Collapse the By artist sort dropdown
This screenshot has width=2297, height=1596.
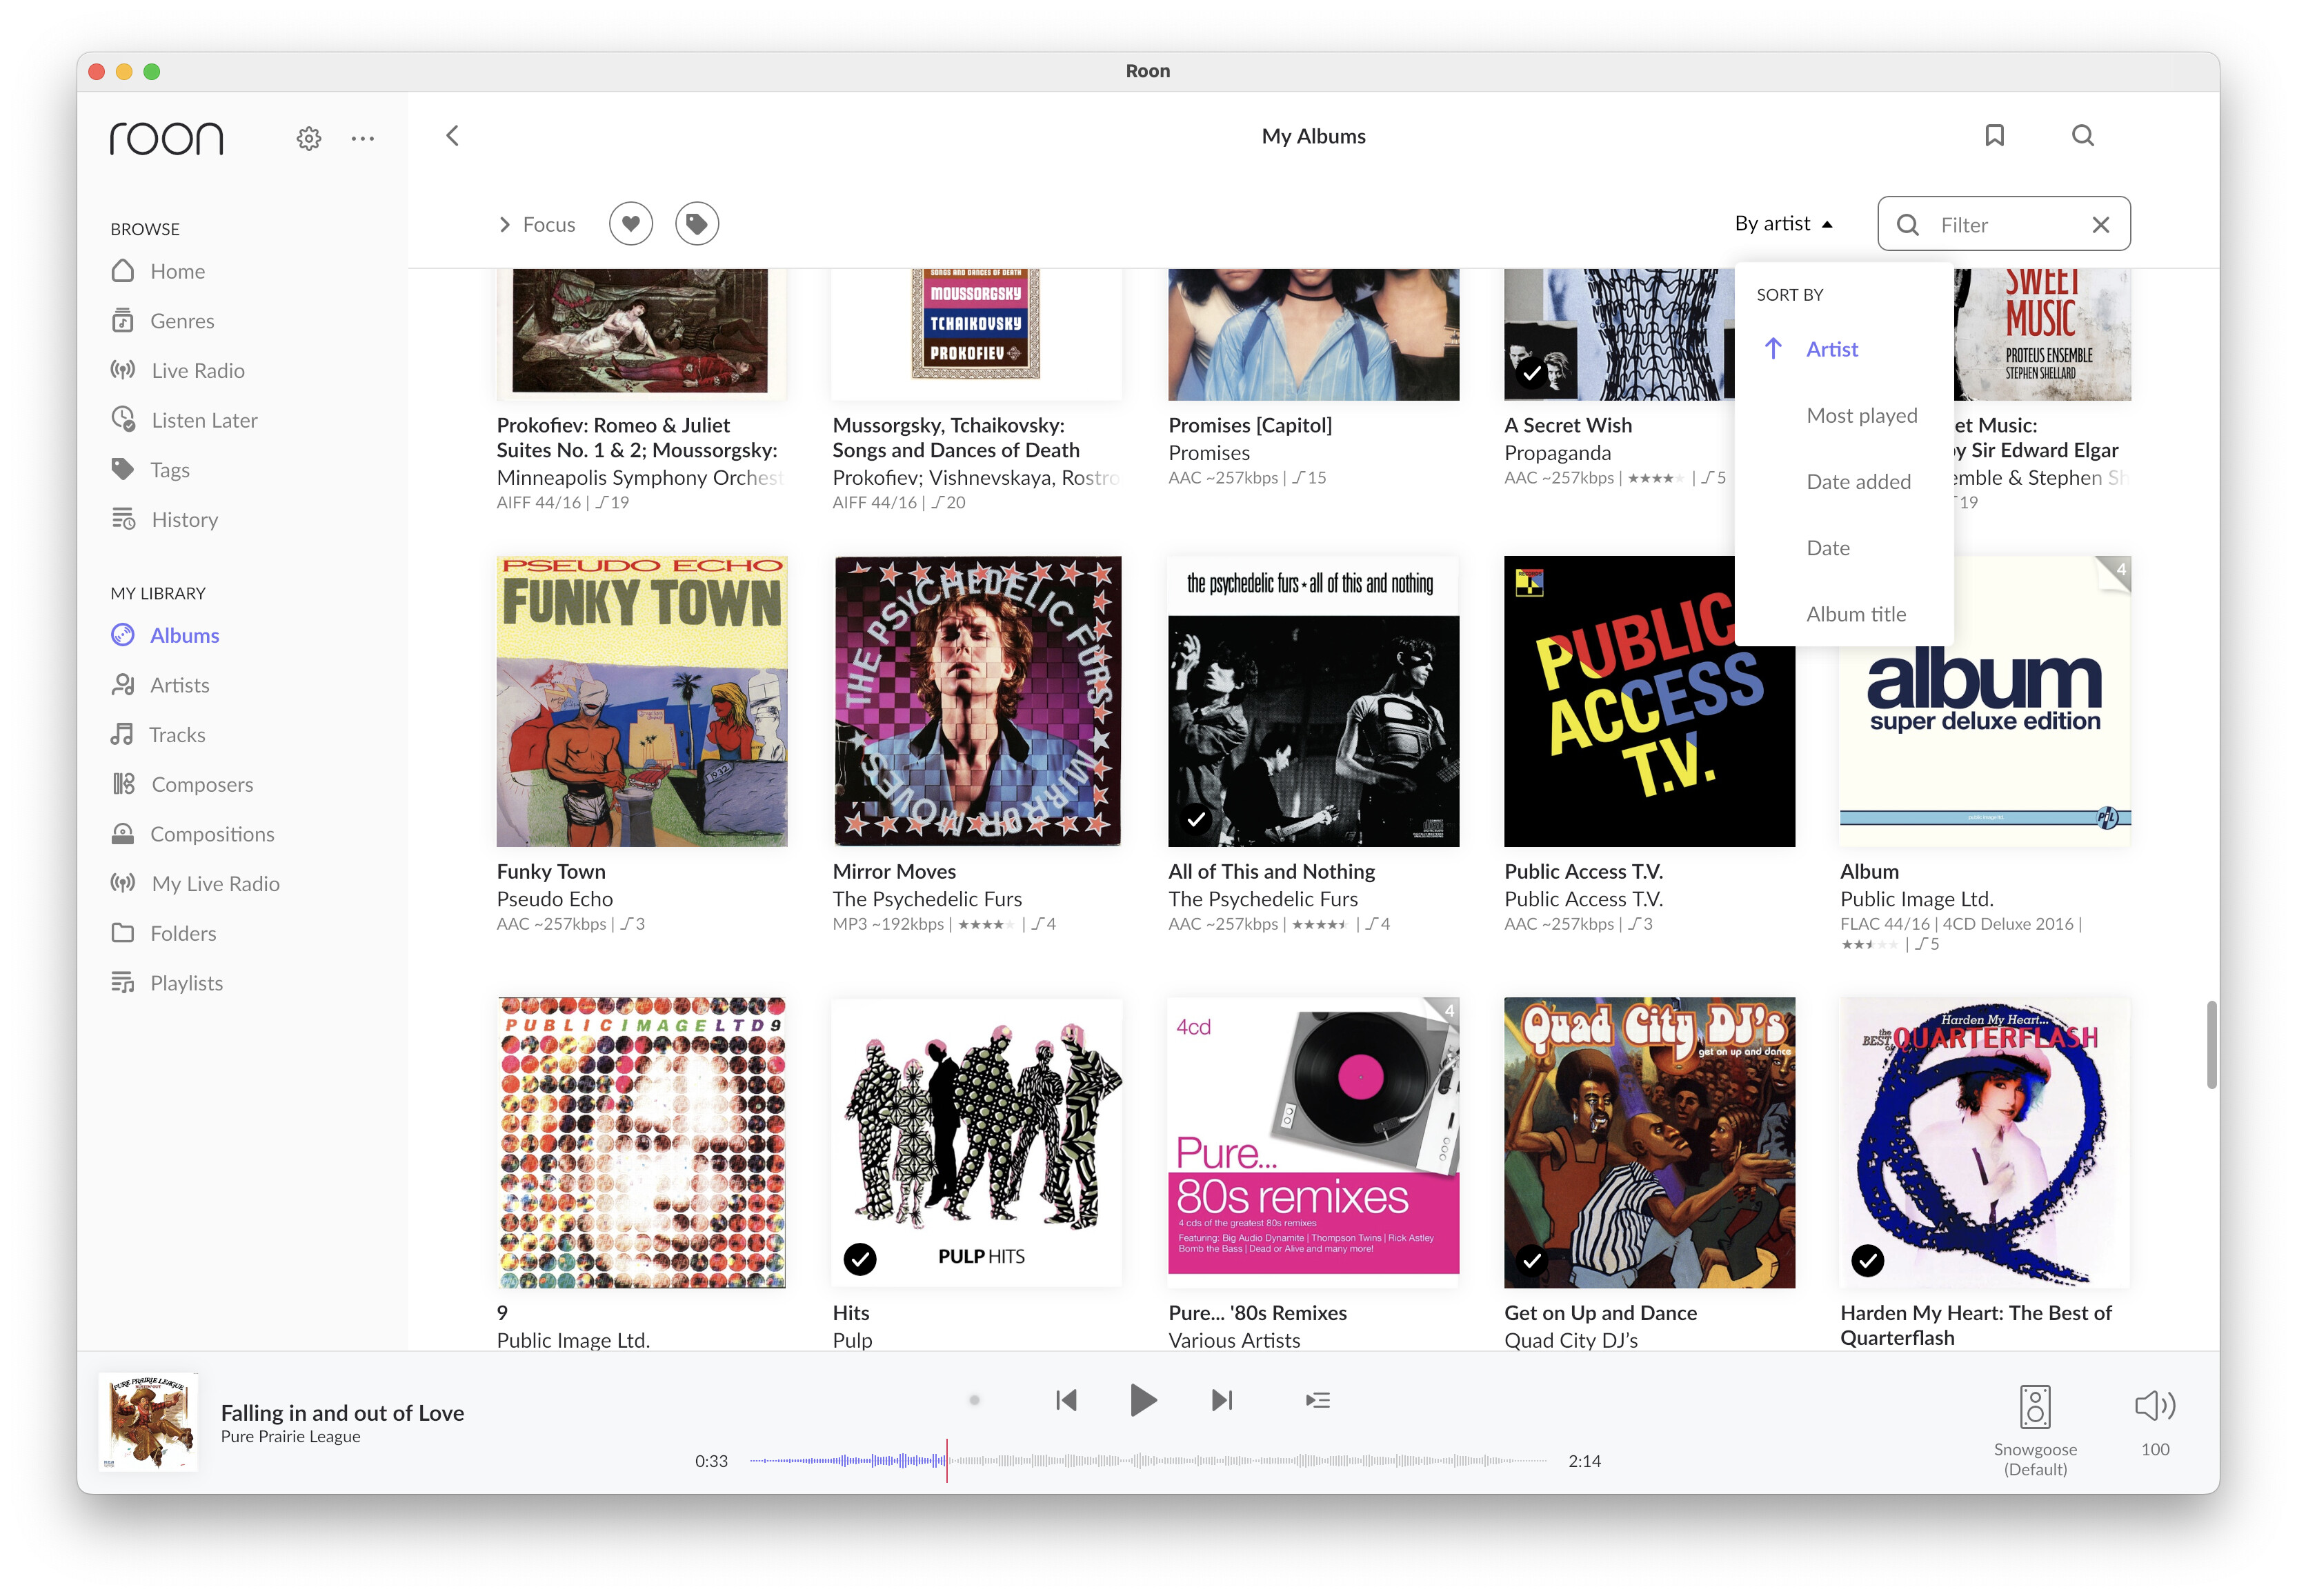pos(1783,224)
